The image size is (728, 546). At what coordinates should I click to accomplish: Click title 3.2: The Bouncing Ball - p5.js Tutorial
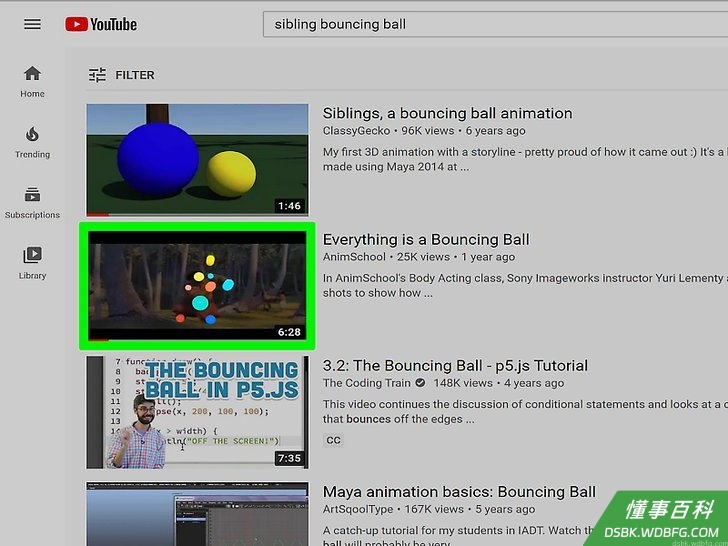point(455,366)
